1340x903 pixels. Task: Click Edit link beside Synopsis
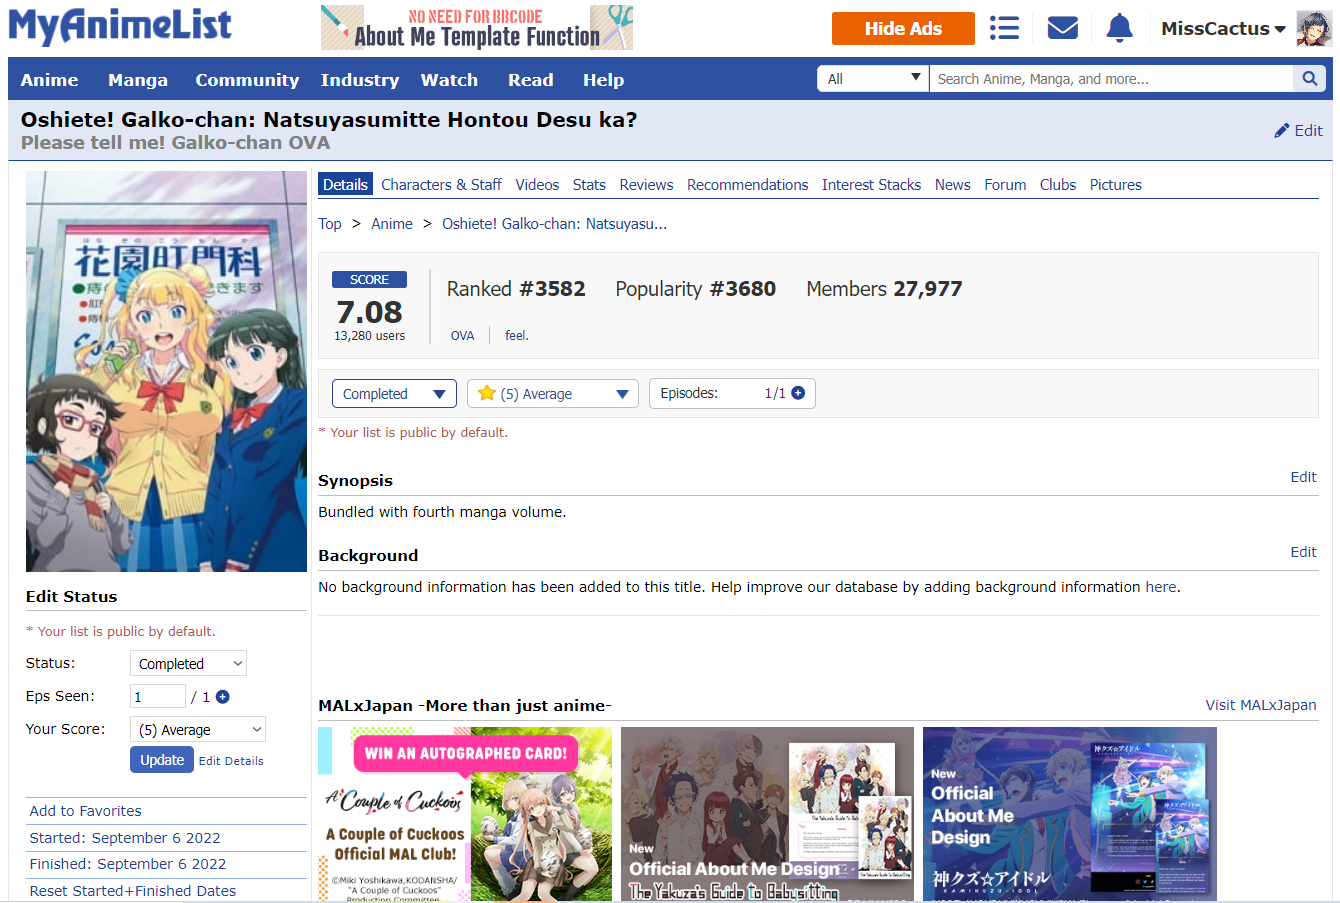pos(1303,477)
